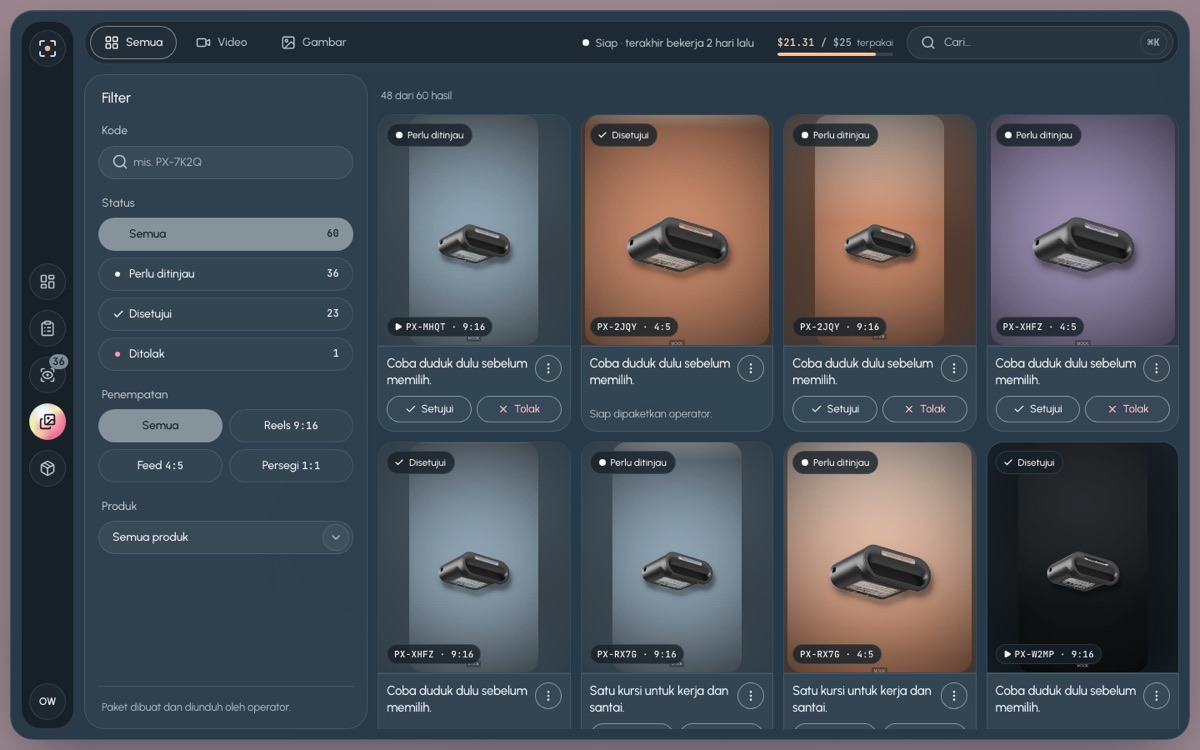
Task: Open the OW user avatar
Action: coord(47,701)
